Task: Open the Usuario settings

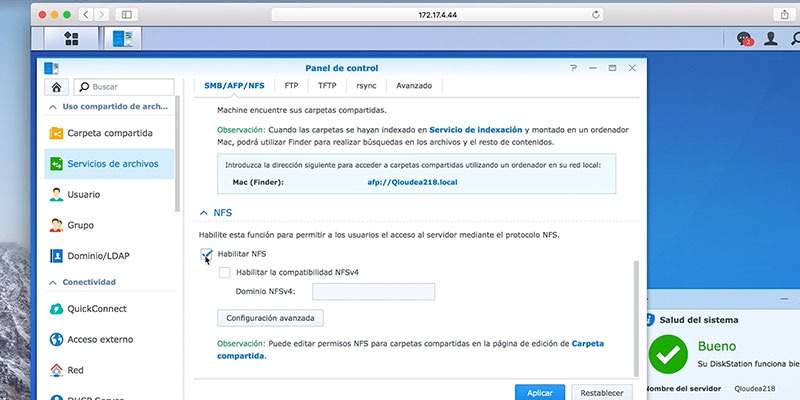Action: click(109, 194)
